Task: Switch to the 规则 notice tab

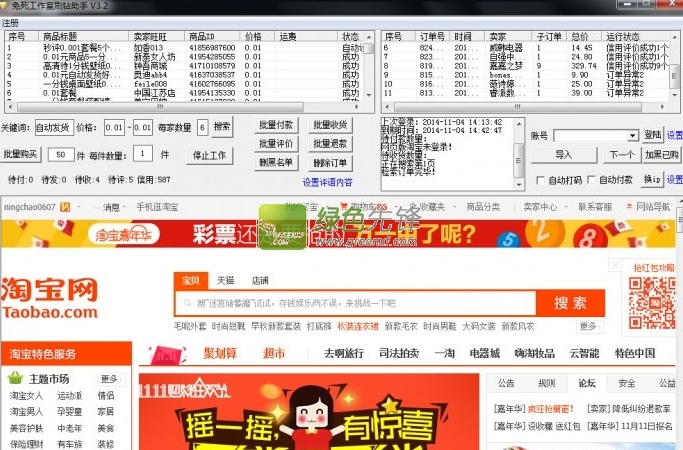Action: coord(546,383)
